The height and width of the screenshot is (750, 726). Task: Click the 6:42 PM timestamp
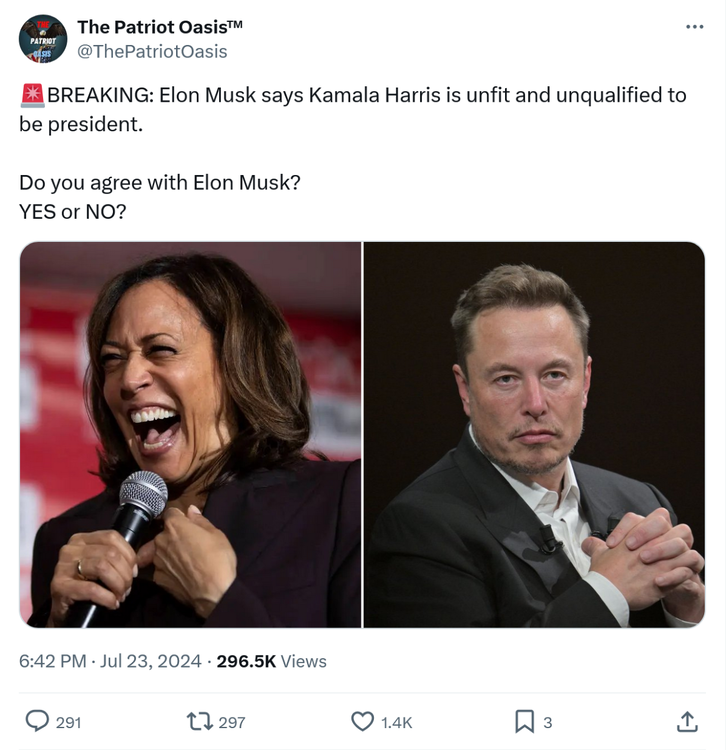pos(52,661)
